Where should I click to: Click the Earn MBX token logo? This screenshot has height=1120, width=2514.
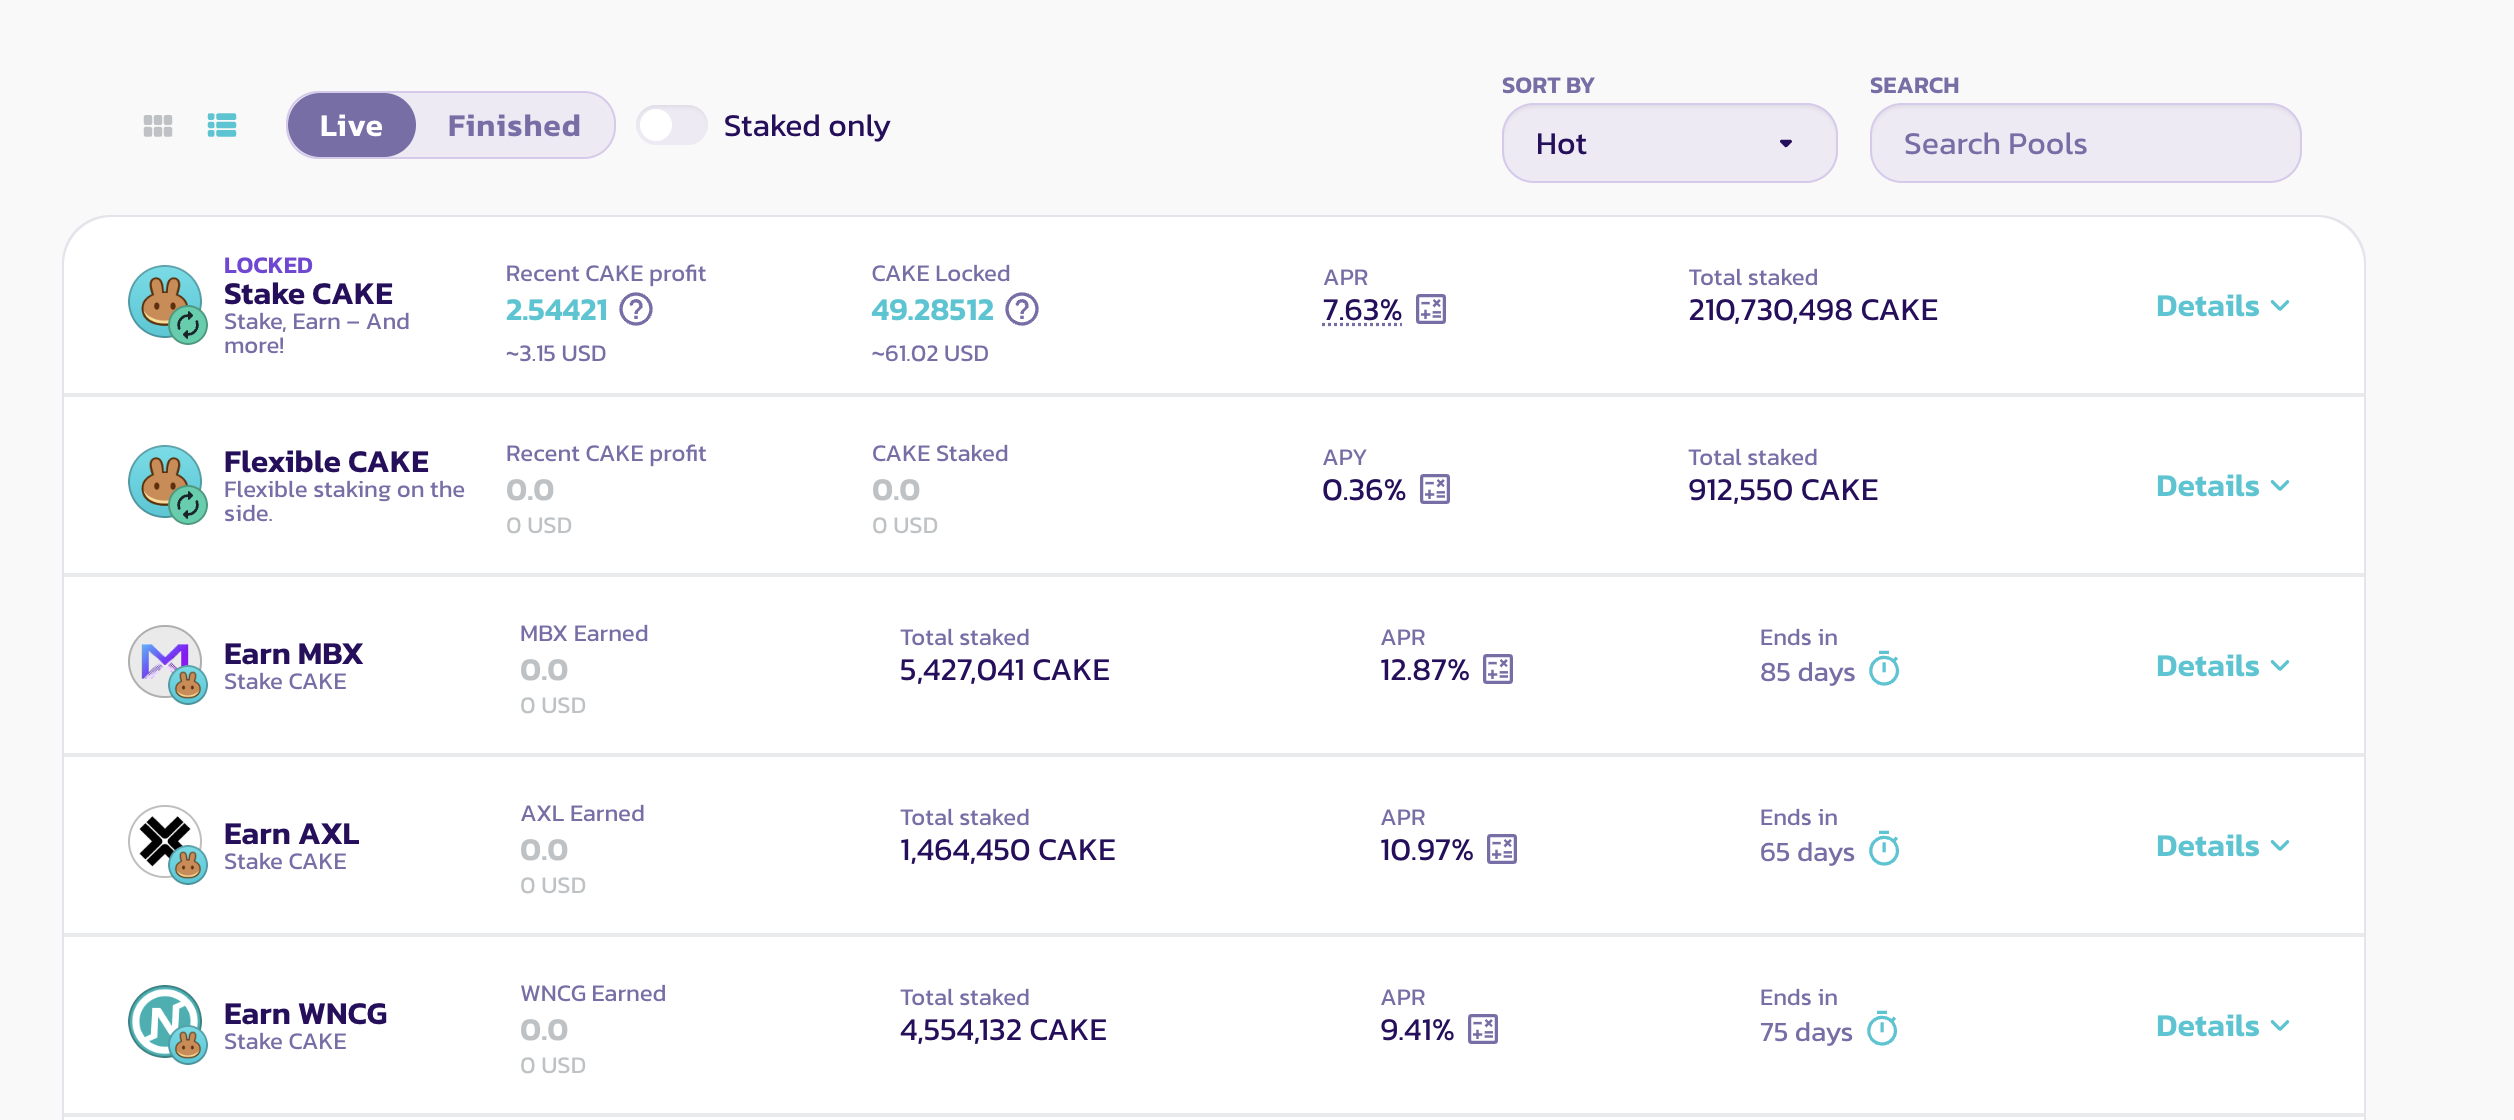pos(167,664)
